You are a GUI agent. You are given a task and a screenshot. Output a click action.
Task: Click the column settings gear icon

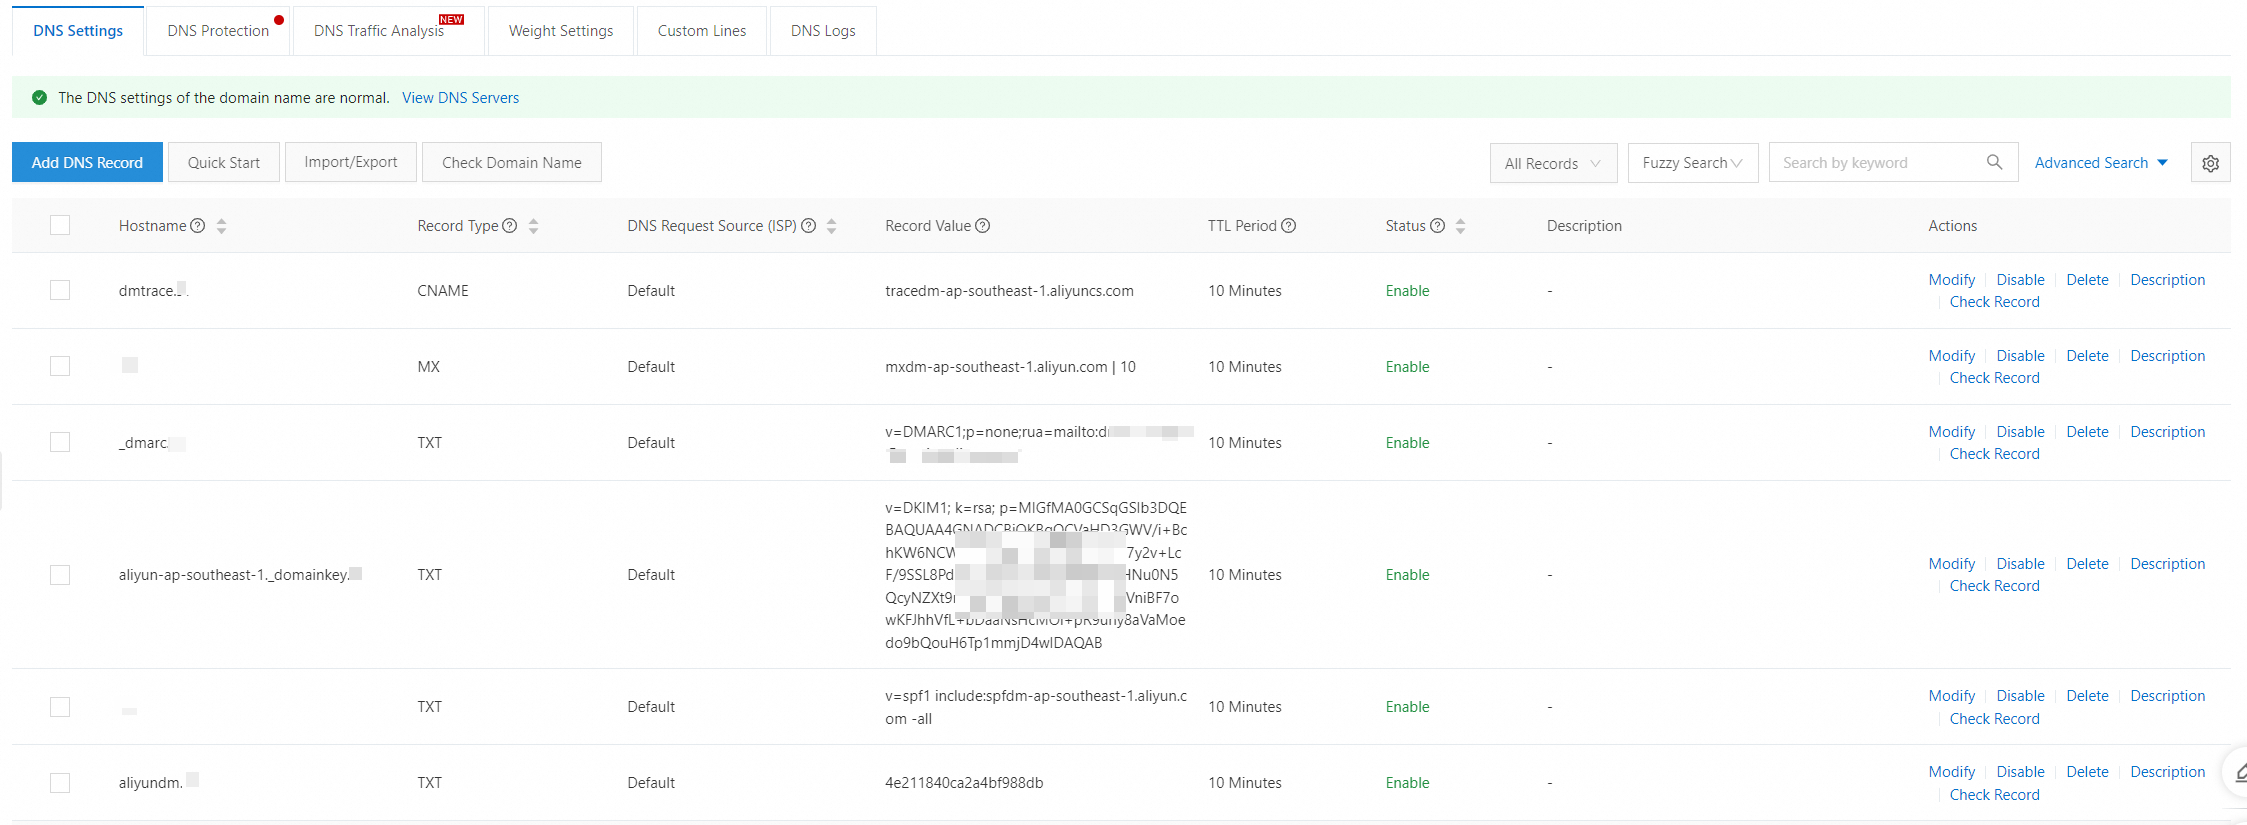(x=2210, y=163)
